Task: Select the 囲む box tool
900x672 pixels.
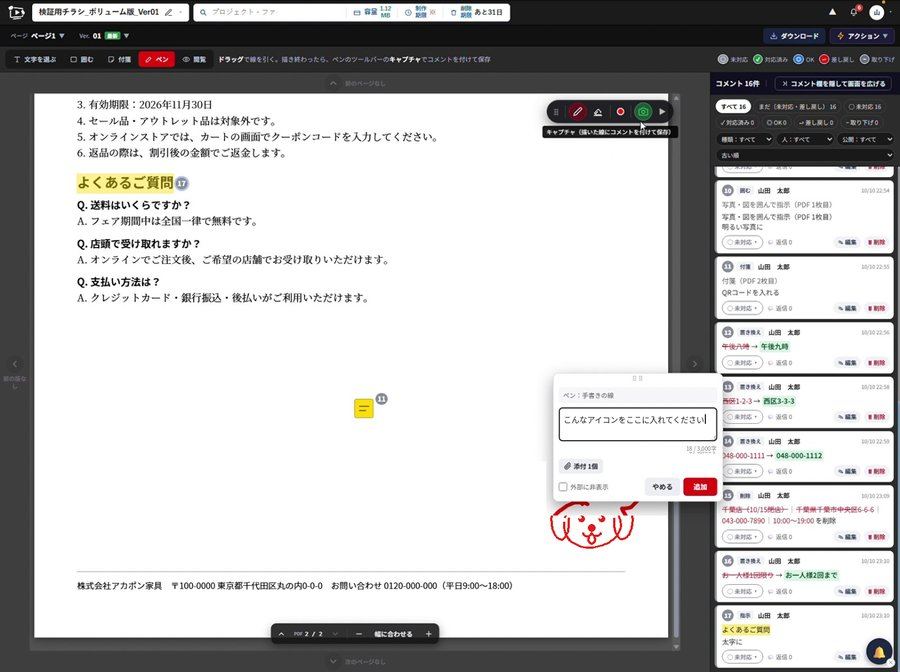Action: (x=82, y=59)
